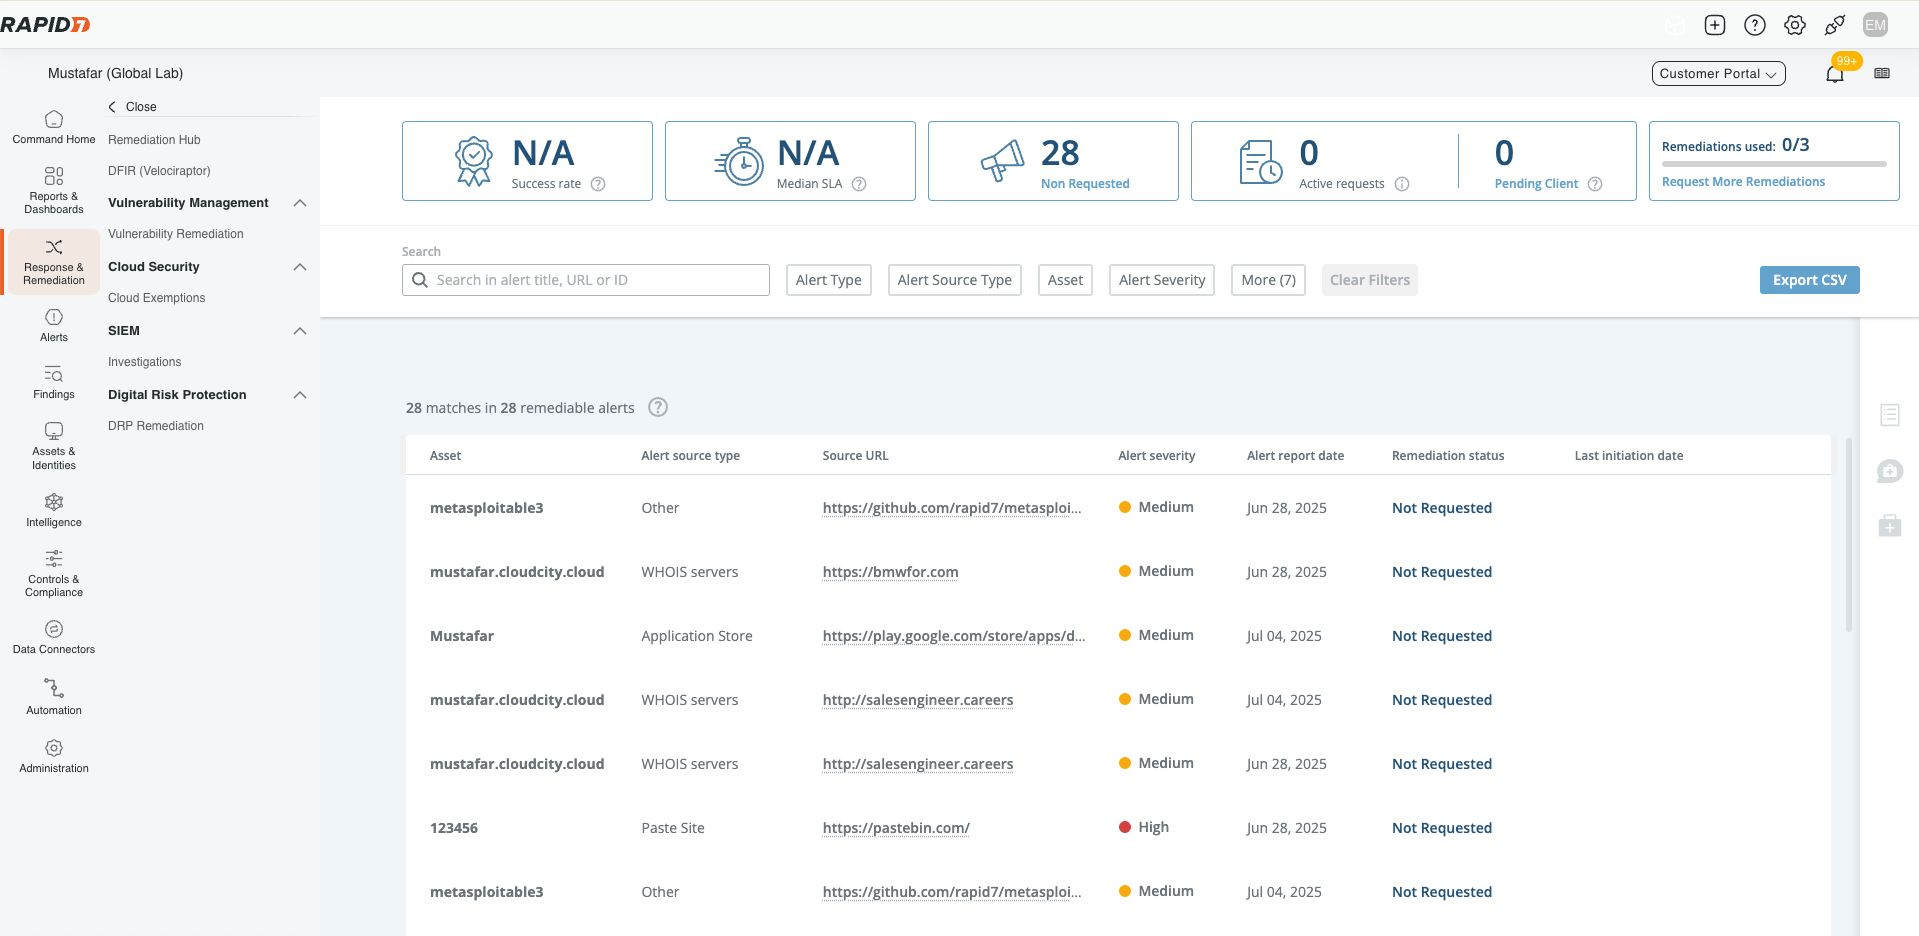Open Investigations under SIEM

tap(144, 362)
